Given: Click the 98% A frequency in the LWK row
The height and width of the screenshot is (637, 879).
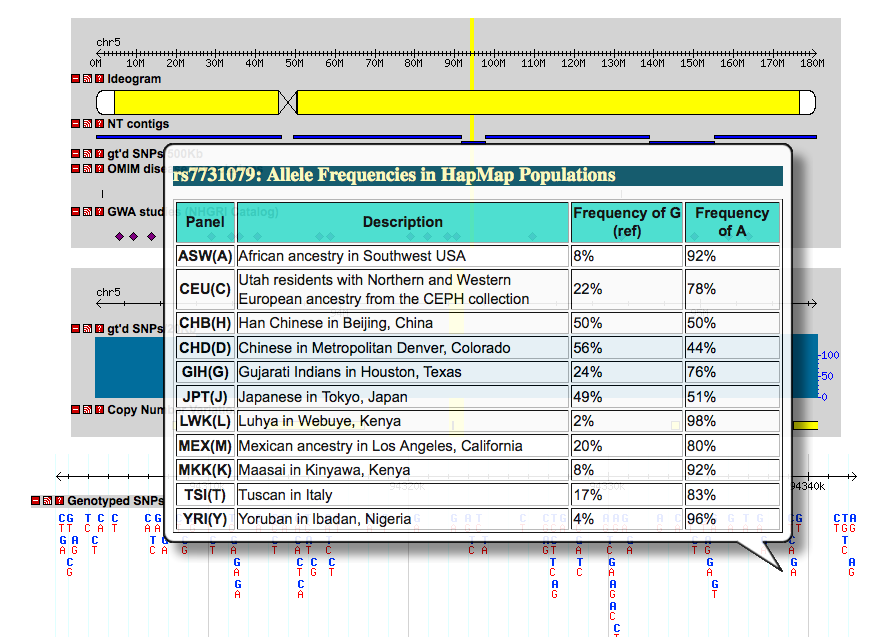Looking at the screenshot, I should pyautogui.click(x=701, y=421).
